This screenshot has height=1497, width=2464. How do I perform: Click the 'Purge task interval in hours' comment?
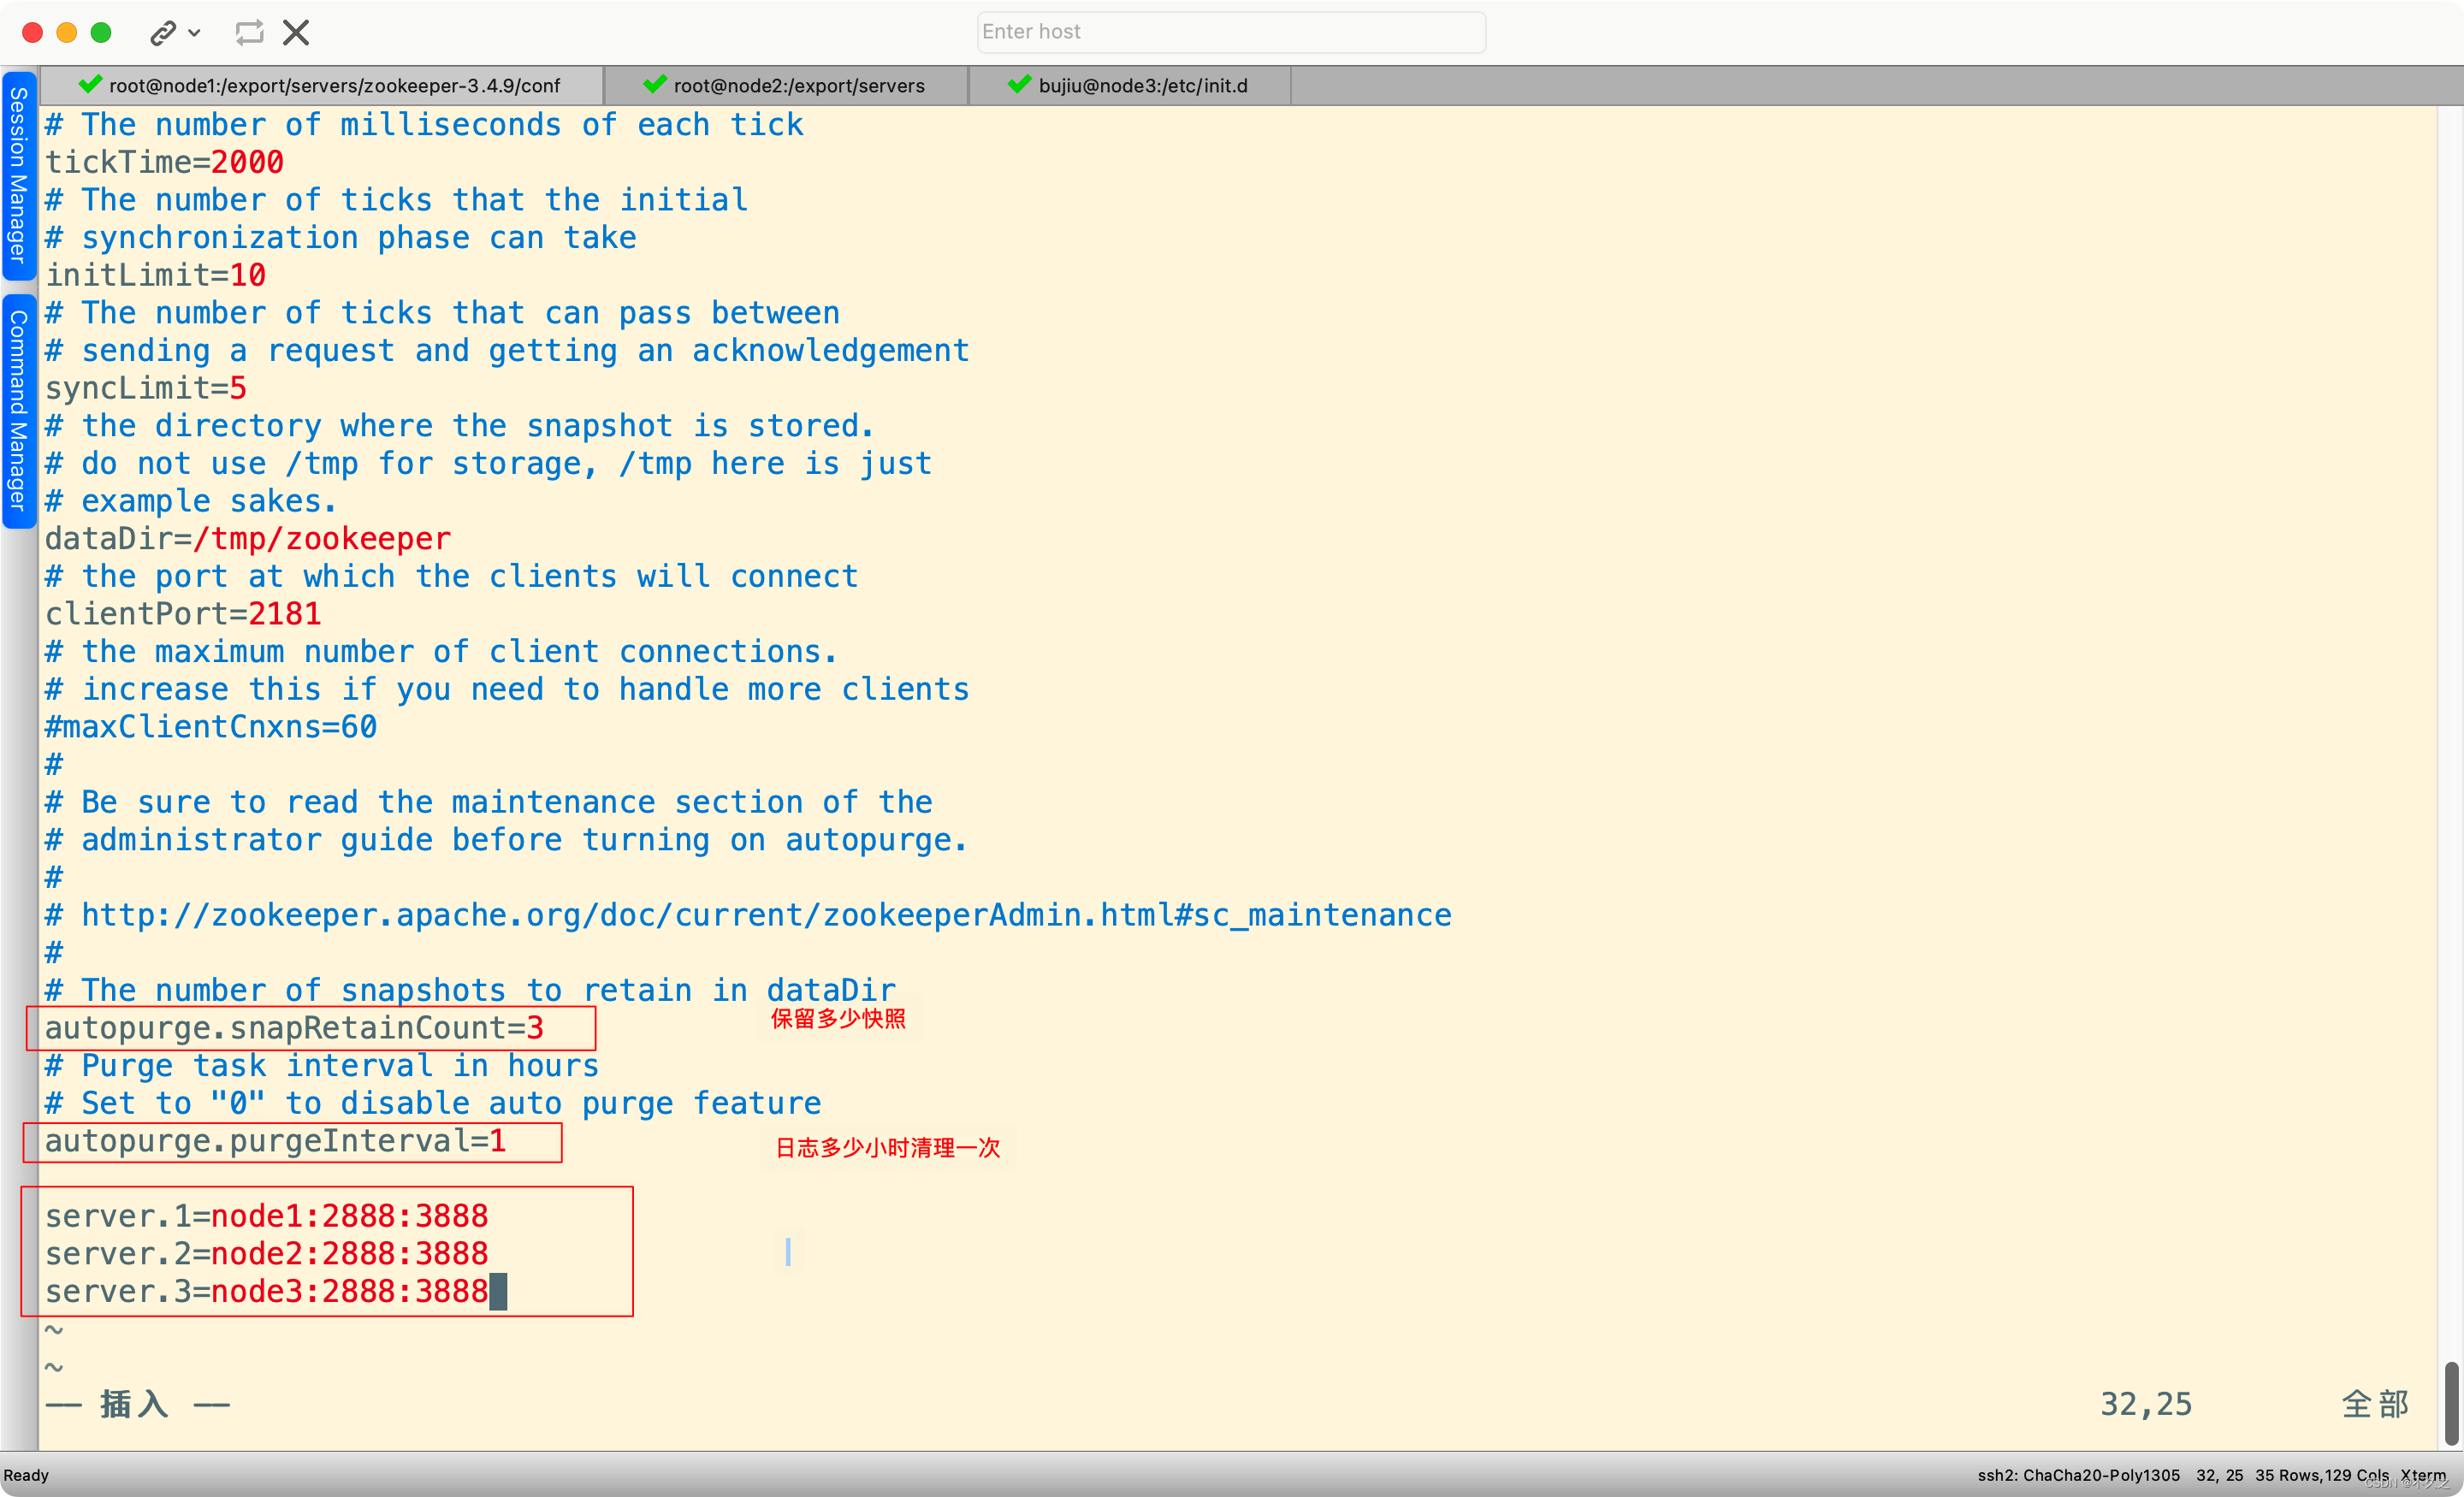tap(322, 1066)
